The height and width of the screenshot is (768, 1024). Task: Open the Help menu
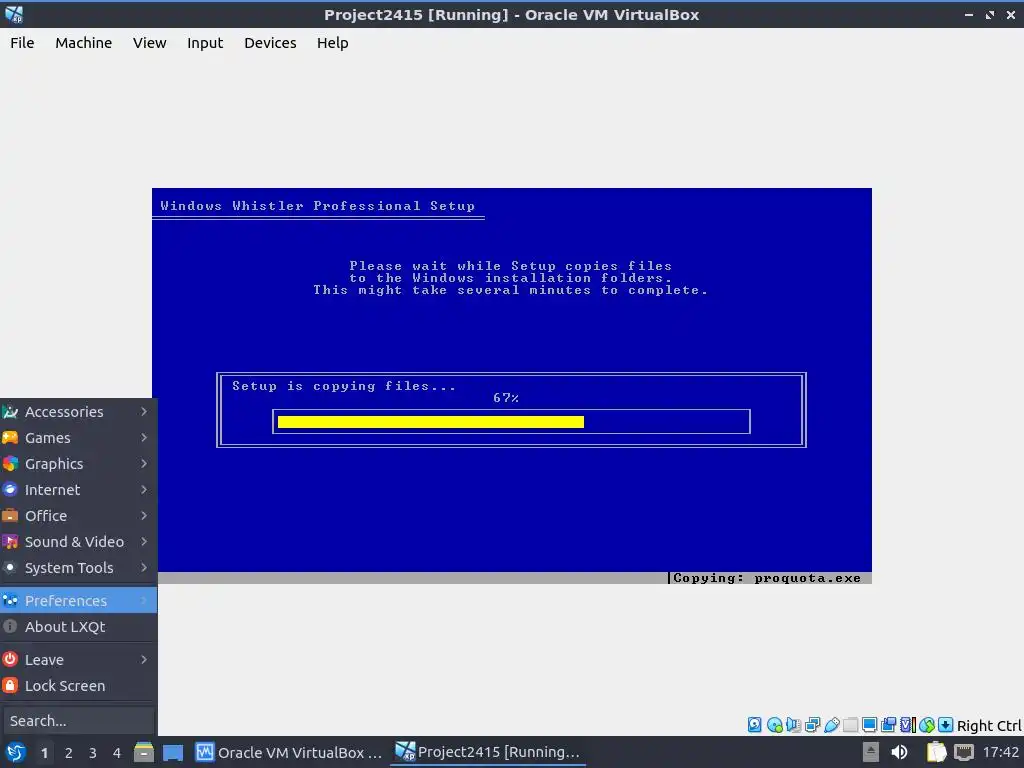tap(332, 42)
